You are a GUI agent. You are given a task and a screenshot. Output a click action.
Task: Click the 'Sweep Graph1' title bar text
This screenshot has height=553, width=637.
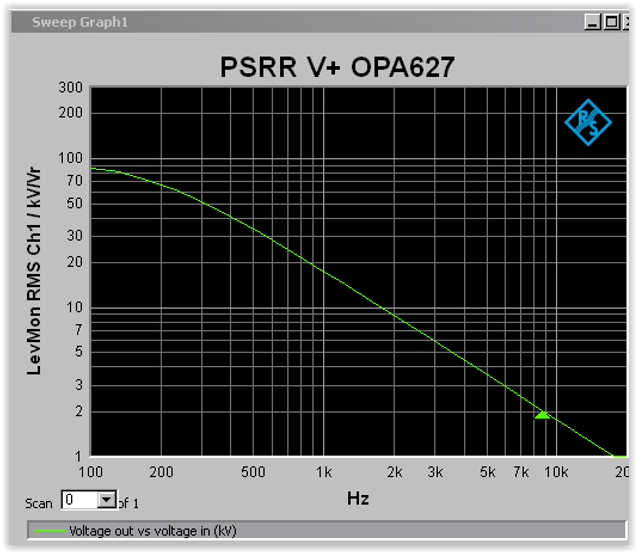[x=80, y=22]
